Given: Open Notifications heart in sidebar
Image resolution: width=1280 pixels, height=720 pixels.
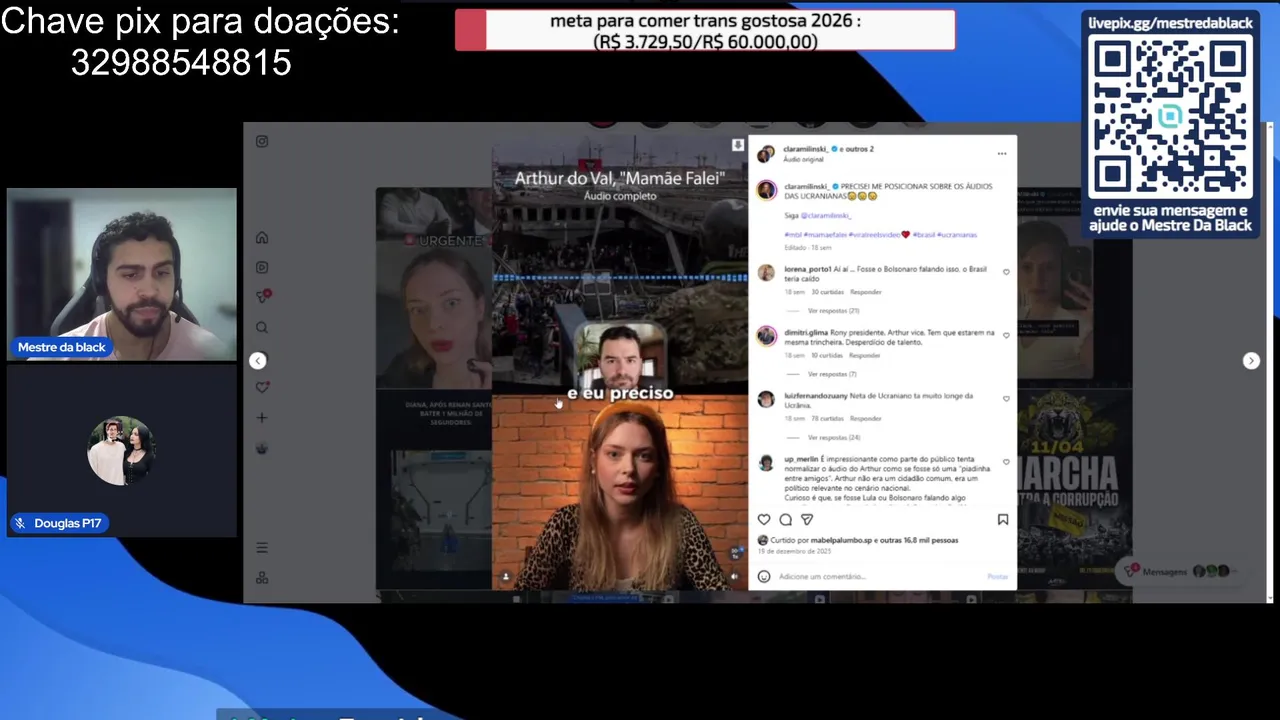Looking at the screenshot, I should (262, 388).
